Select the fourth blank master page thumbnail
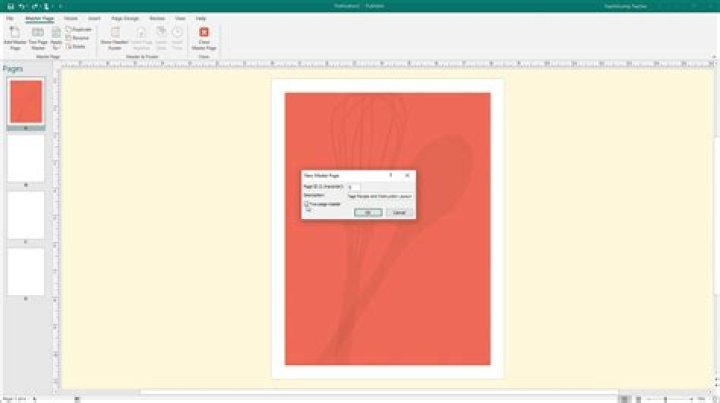720x403 pixels. (26, 272)
